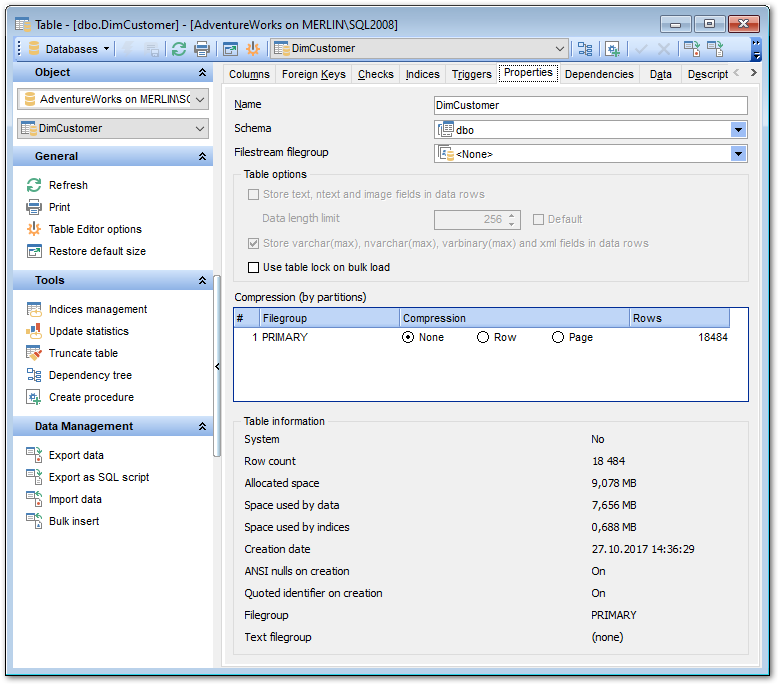Click Bulk insert in Data Management
The image size is (779, 685).
point(74,521)
